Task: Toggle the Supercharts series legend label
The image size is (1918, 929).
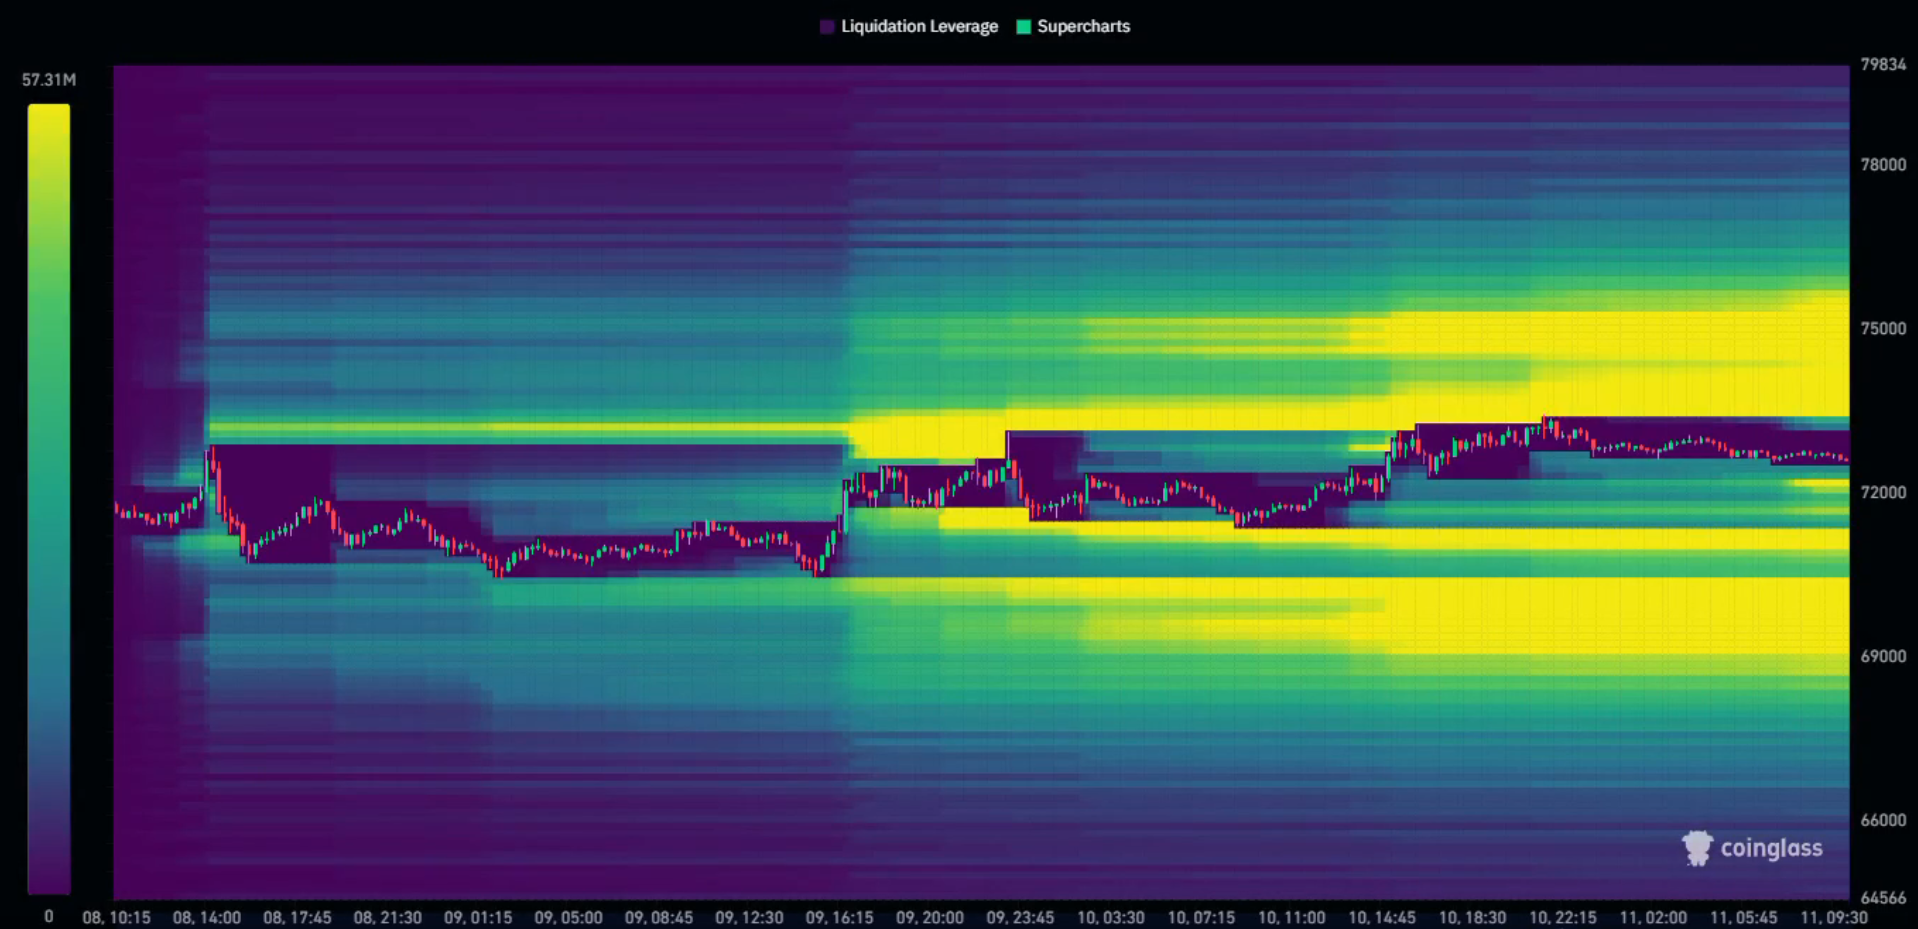Action: click(1083, 27)
